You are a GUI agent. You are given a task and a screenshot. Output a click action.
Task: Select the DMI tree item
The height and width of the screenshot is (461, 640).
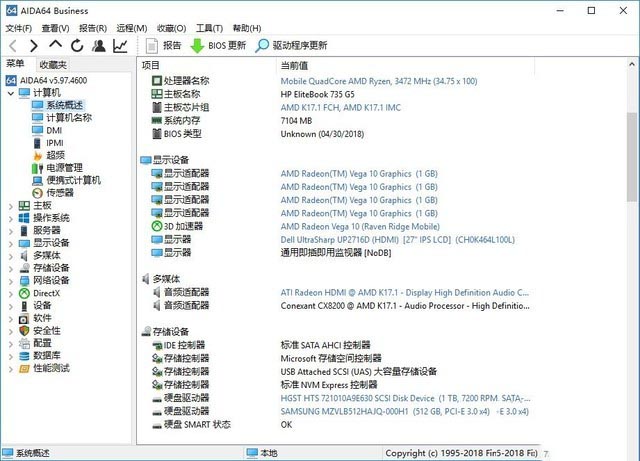47,130
